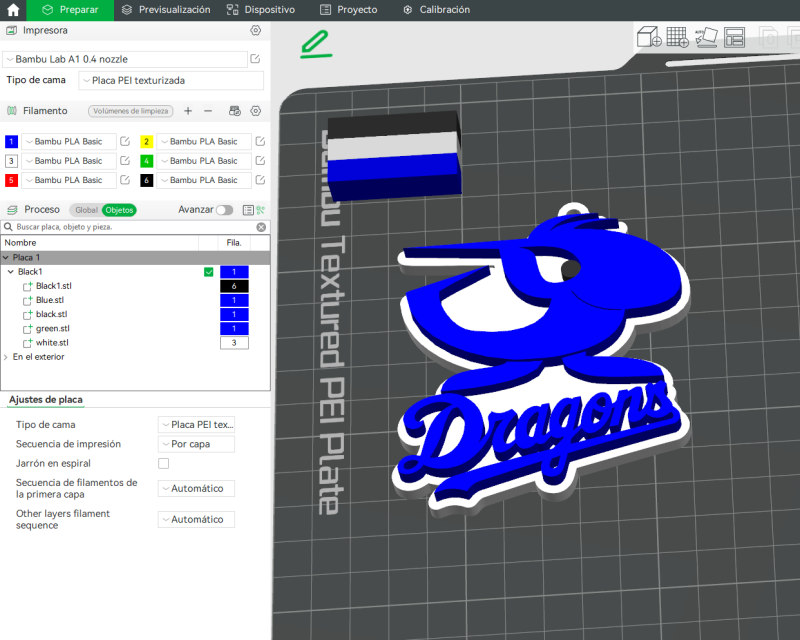Image resolution: width=800 pixels, height=640 pixels.
Task: Click filament 2 yellow color swatch
Action: (146, 141)
